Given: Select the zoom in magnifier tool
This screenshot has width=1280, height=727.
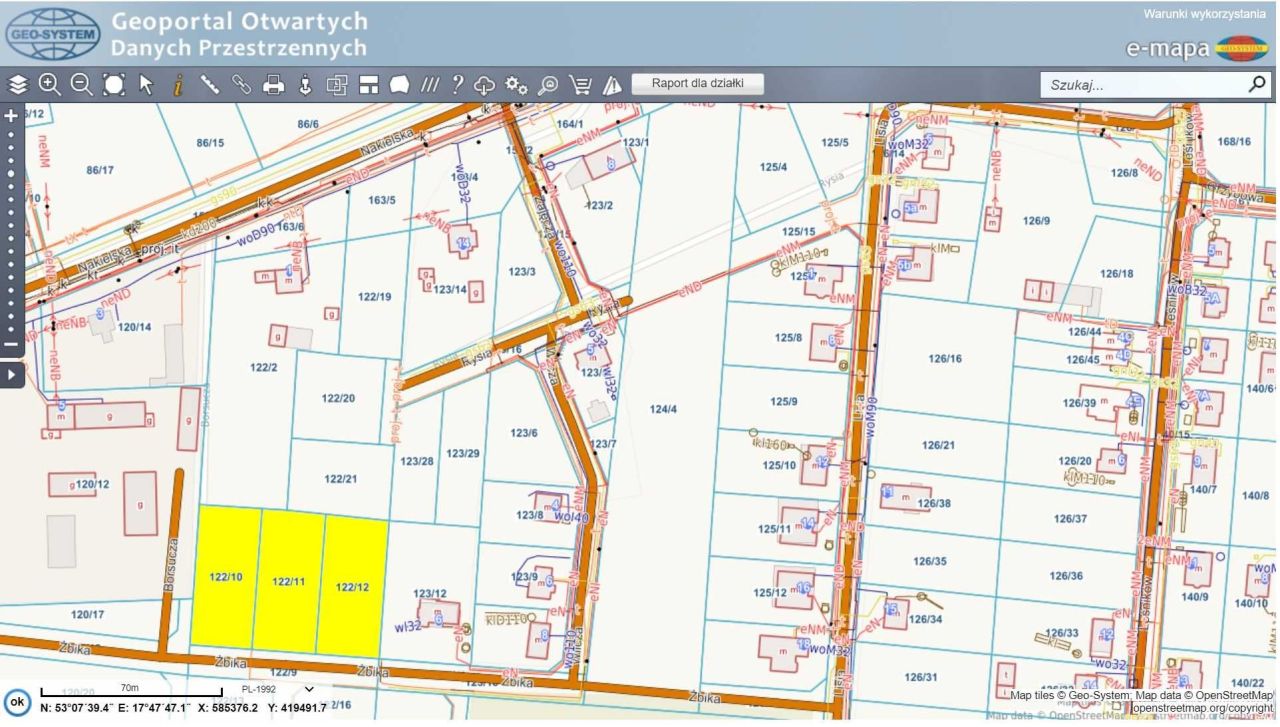Looking at the screenshot, I should [x=49, y=85].
